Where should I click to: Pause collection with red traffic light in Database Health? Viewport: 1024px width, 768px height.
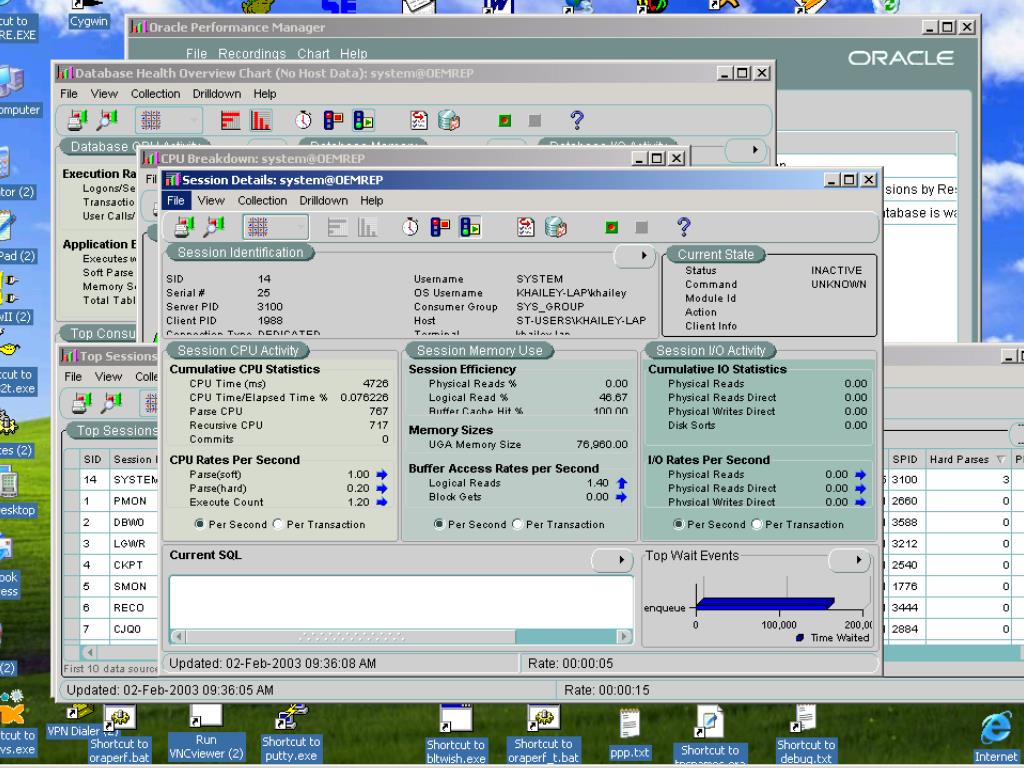333,120
